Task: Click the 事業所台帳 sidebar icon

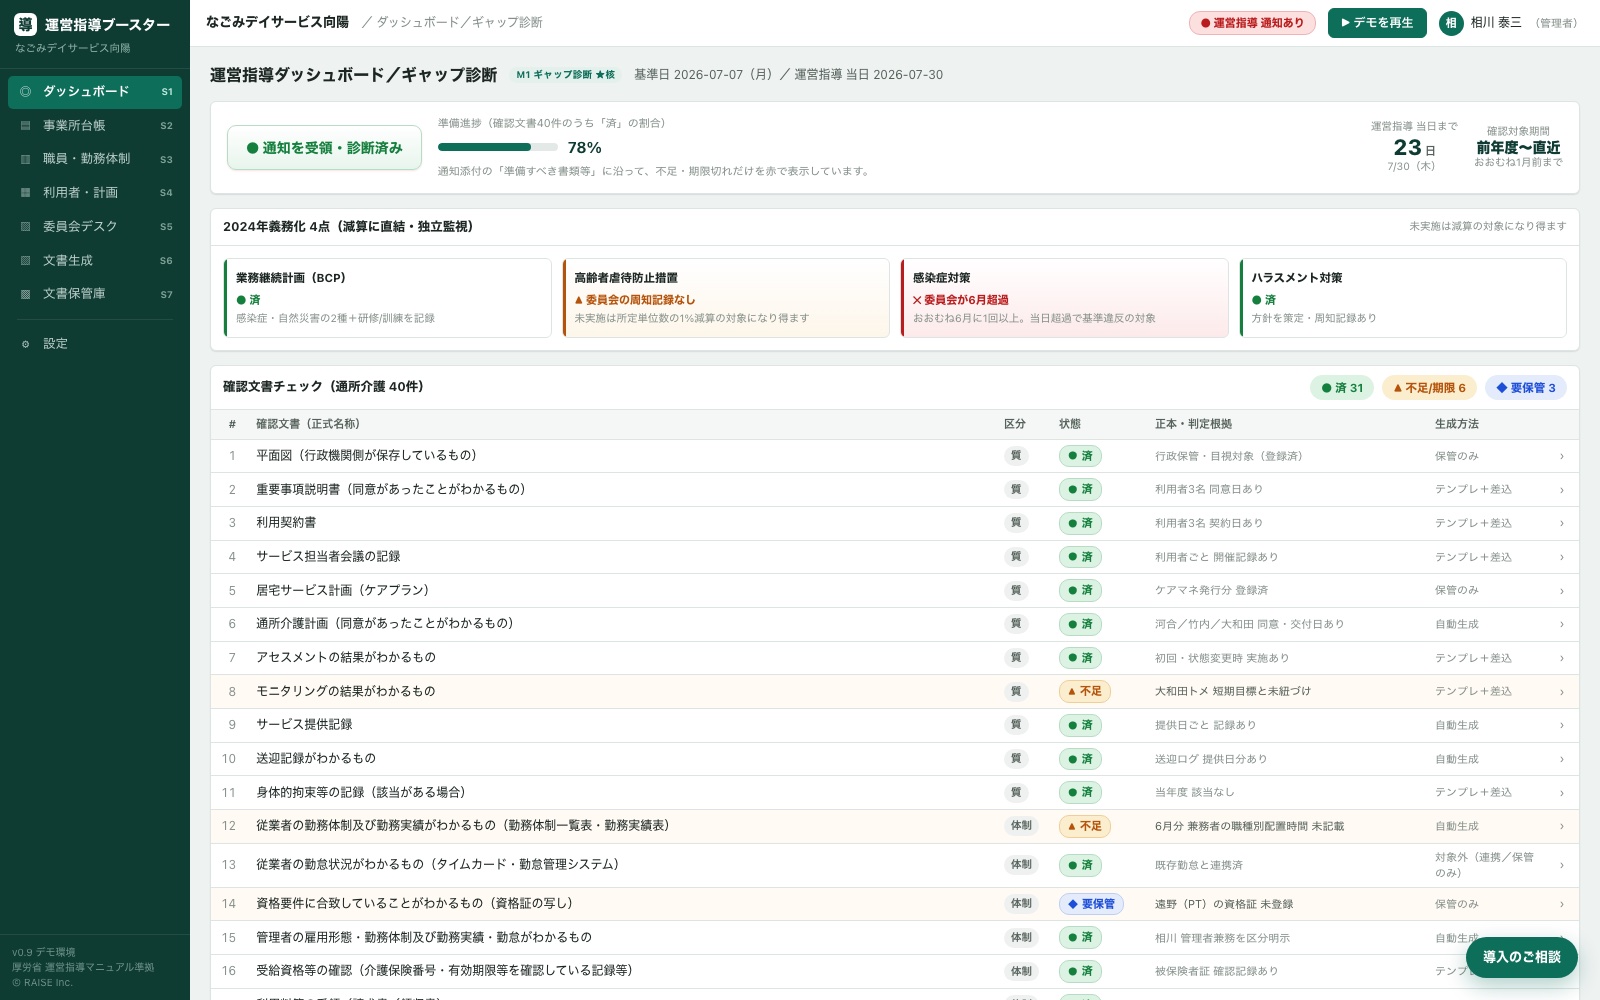Action: click(x=25, y=126)
